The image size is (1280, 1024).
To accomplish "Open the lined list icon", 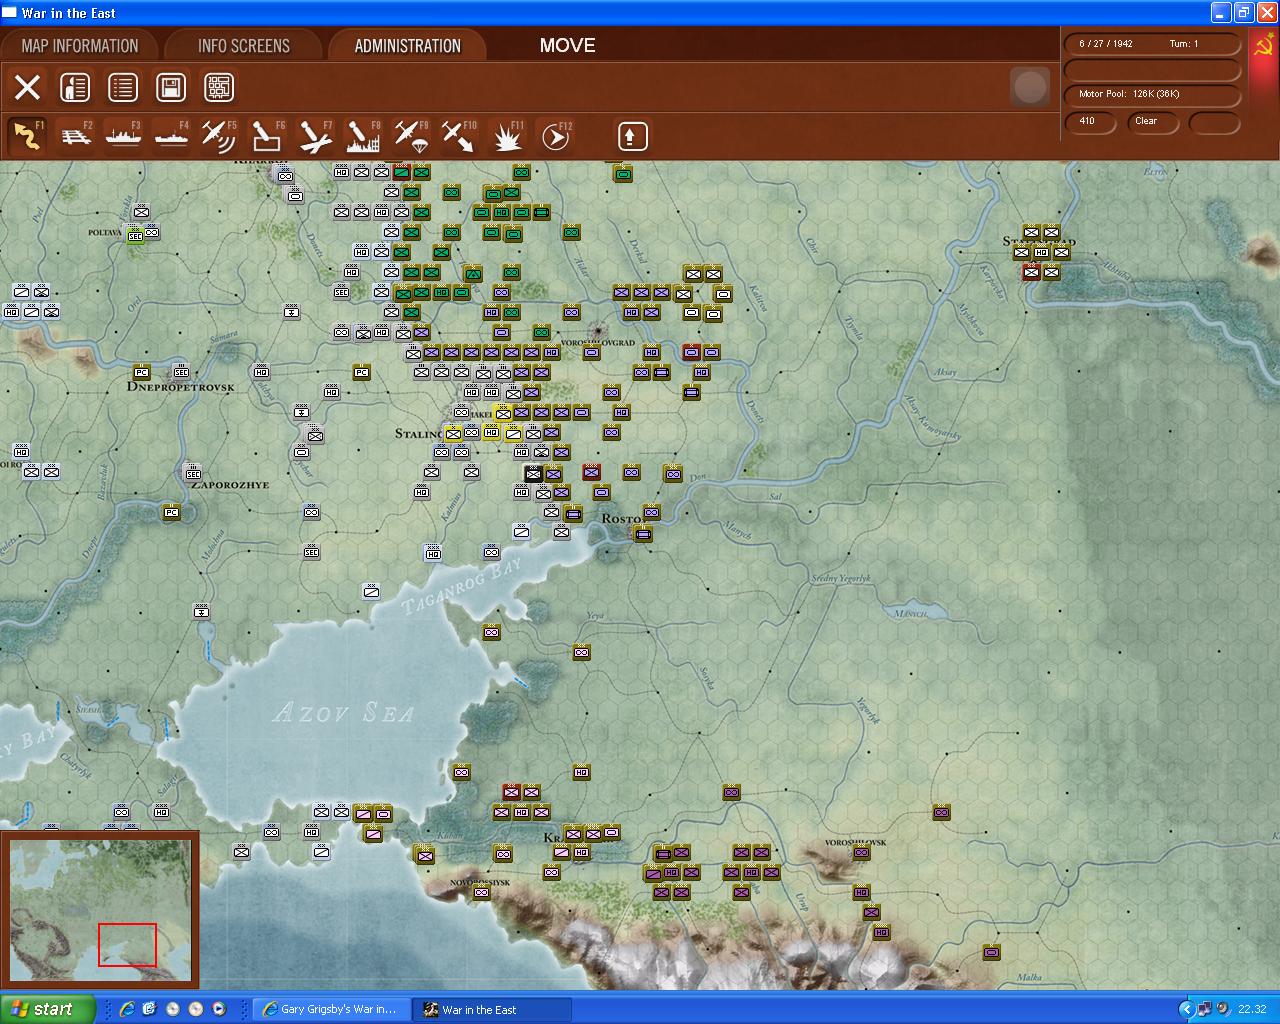I will (x=123, y=87).
